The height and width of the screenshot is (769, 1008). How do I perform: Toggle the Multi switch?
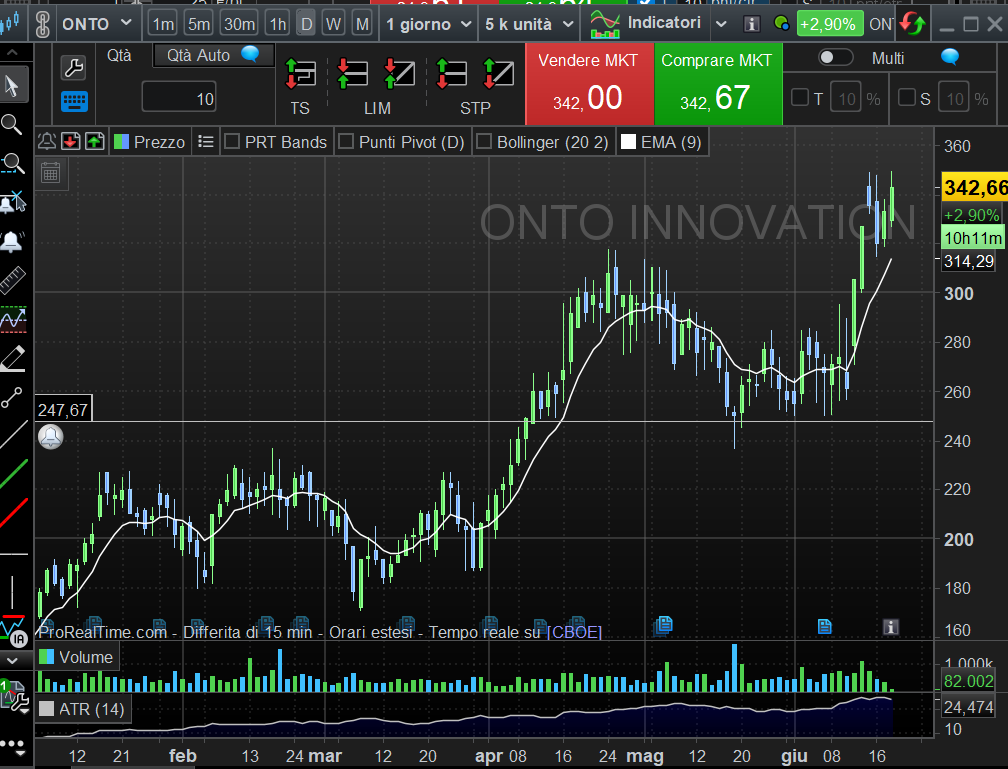(834, 58)
